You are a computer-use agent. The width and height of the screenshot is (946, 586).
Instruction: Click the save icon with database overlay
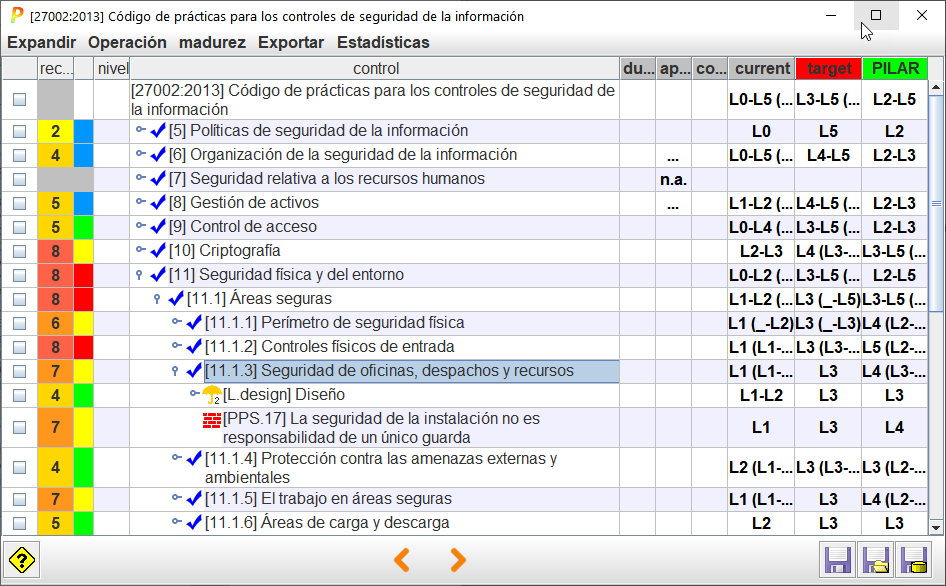coord(910,560)
